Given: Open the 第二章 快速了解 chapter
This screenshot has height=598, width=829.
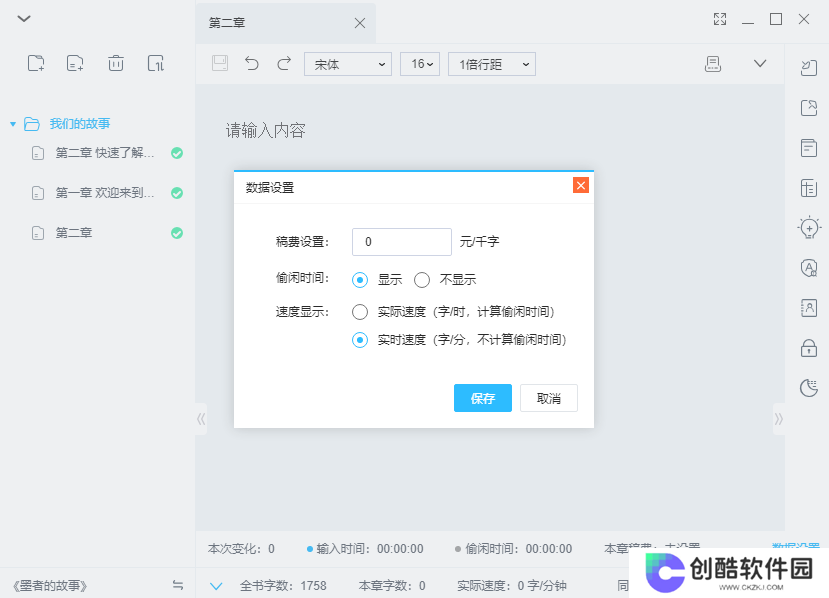Looking at the screenshot, I should (x=105, y=153).
